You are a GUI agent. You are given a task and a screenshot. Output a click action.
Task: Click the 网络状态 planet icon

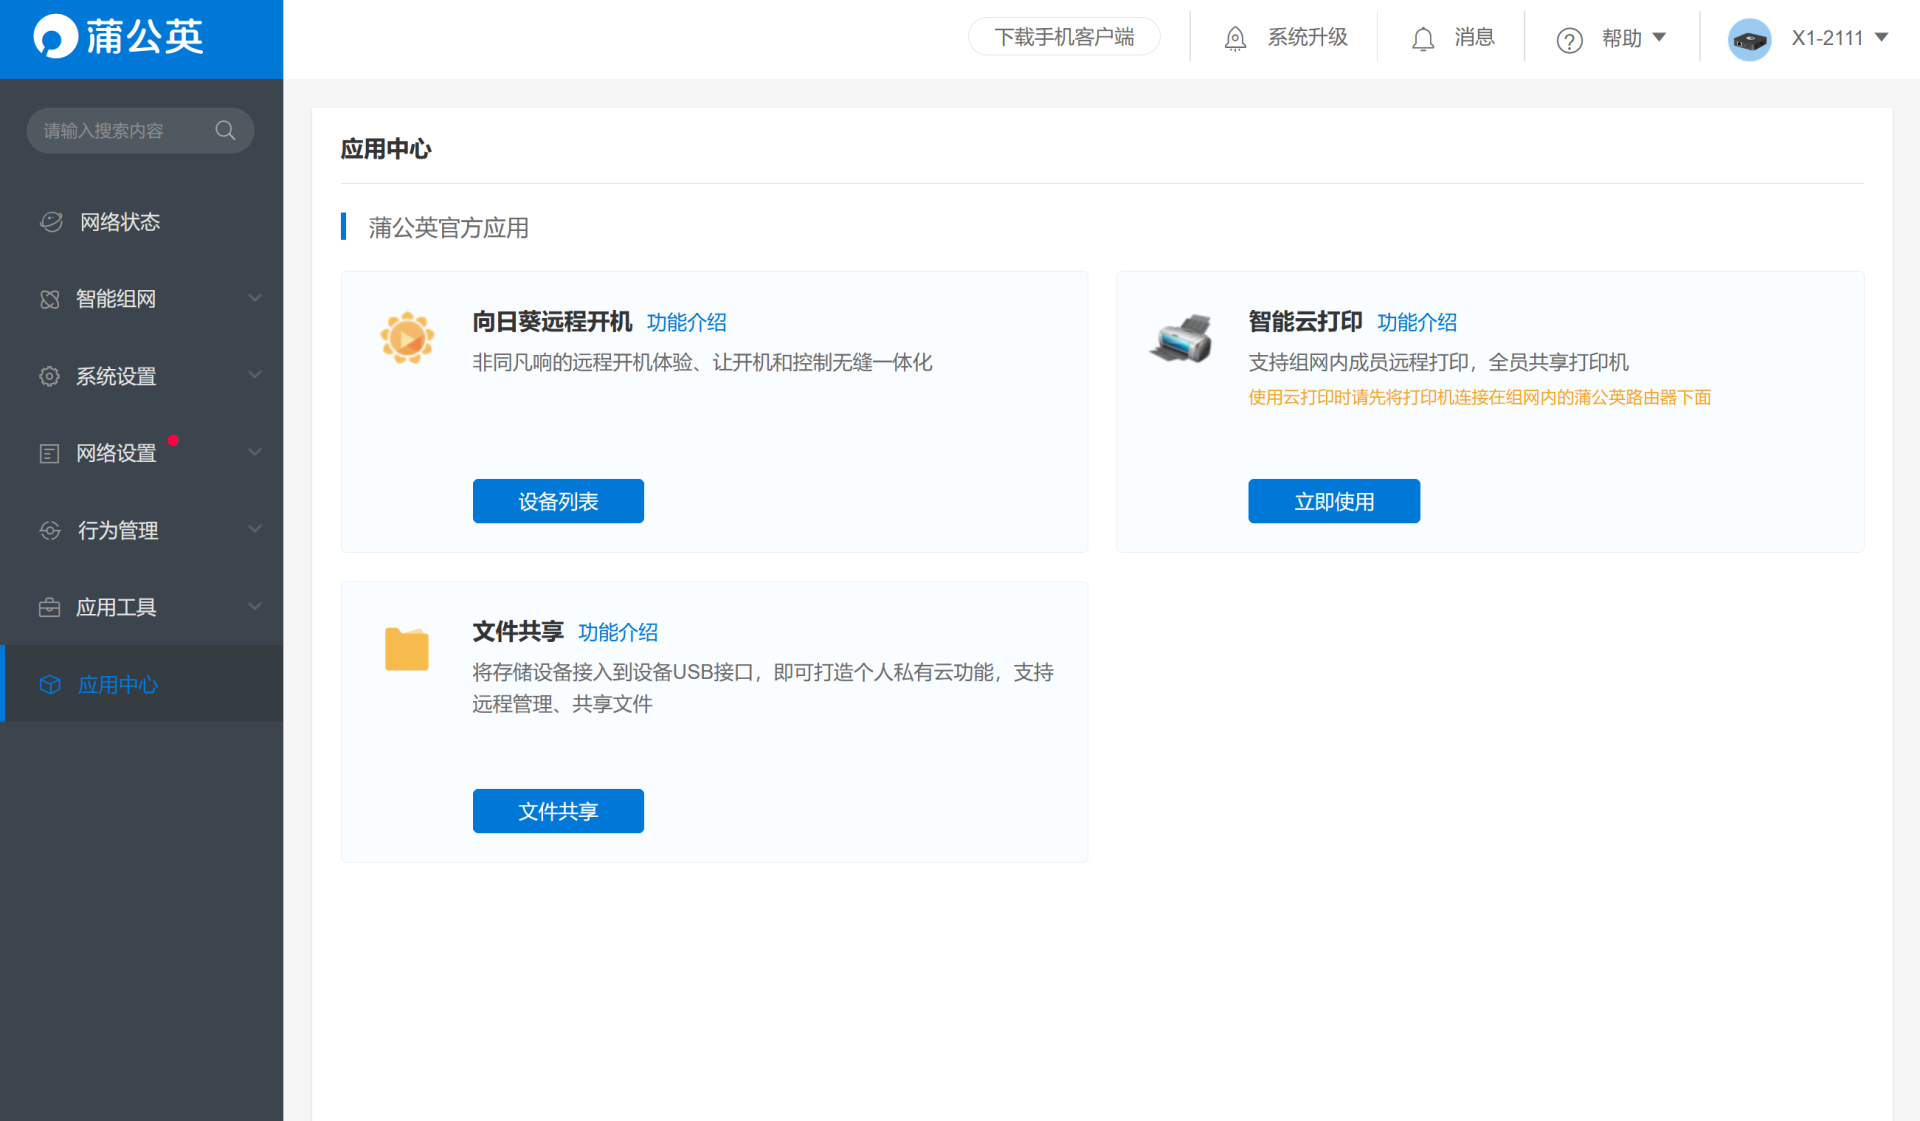pos(51,222)
